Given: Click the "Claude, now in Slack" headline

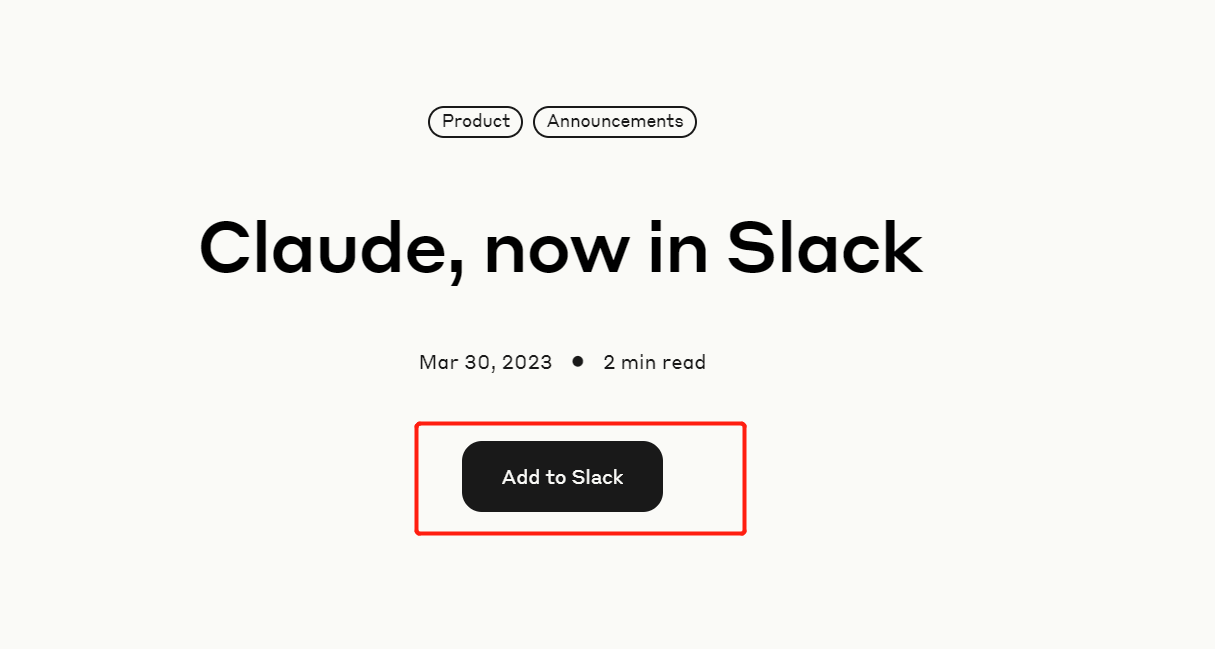Looking at the screenshot, I should point(560,248).
